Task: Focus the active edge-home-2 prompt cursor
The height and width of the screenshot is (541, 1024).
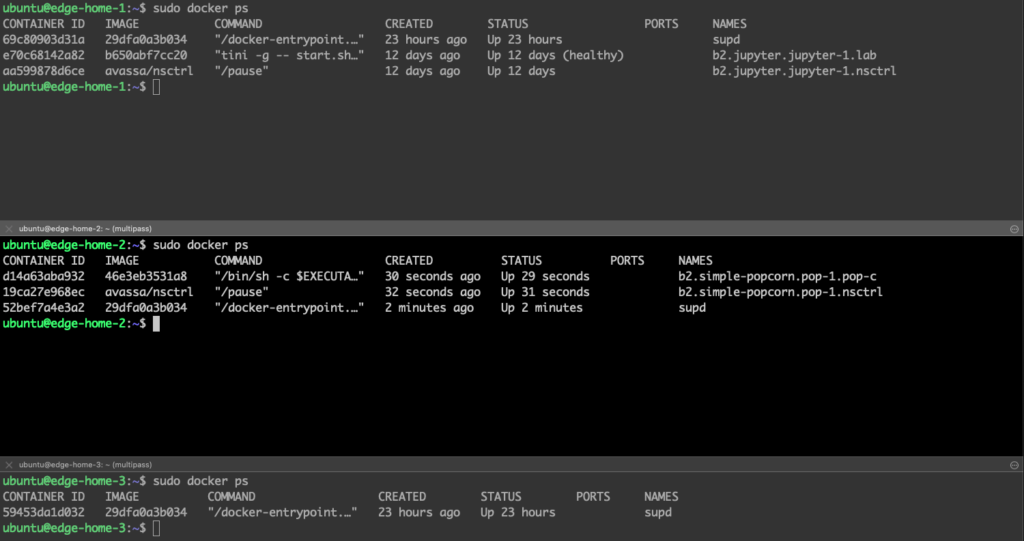Action: point(156,324)
